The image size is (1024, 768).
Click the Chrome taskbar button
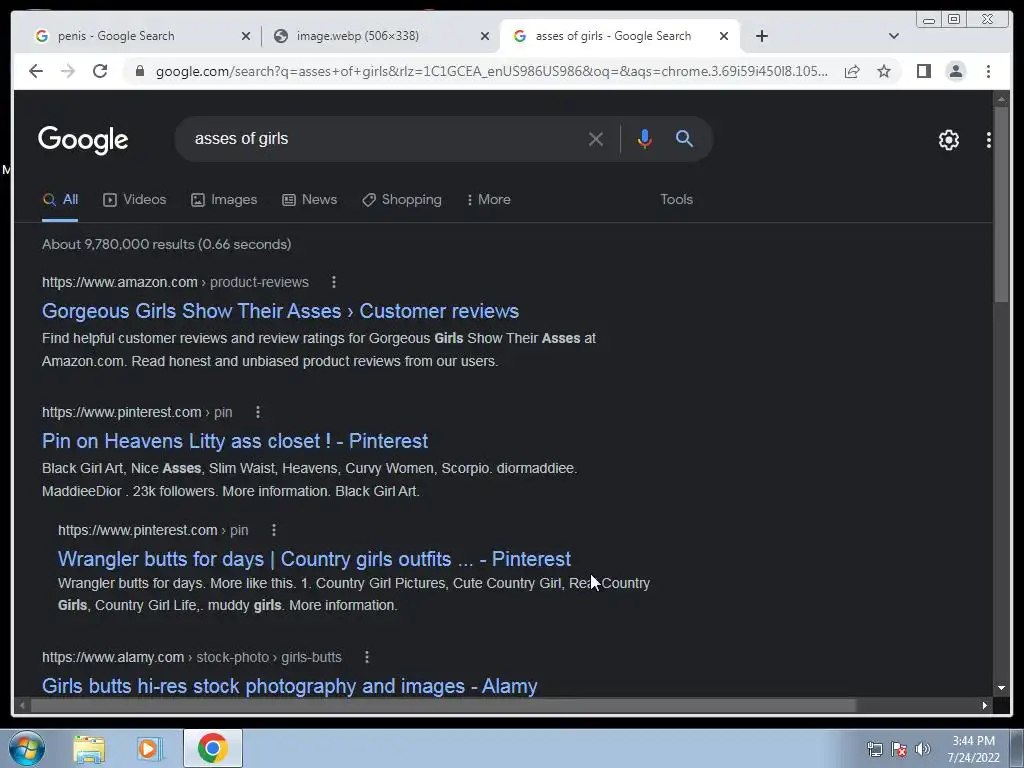coord(213,748)
